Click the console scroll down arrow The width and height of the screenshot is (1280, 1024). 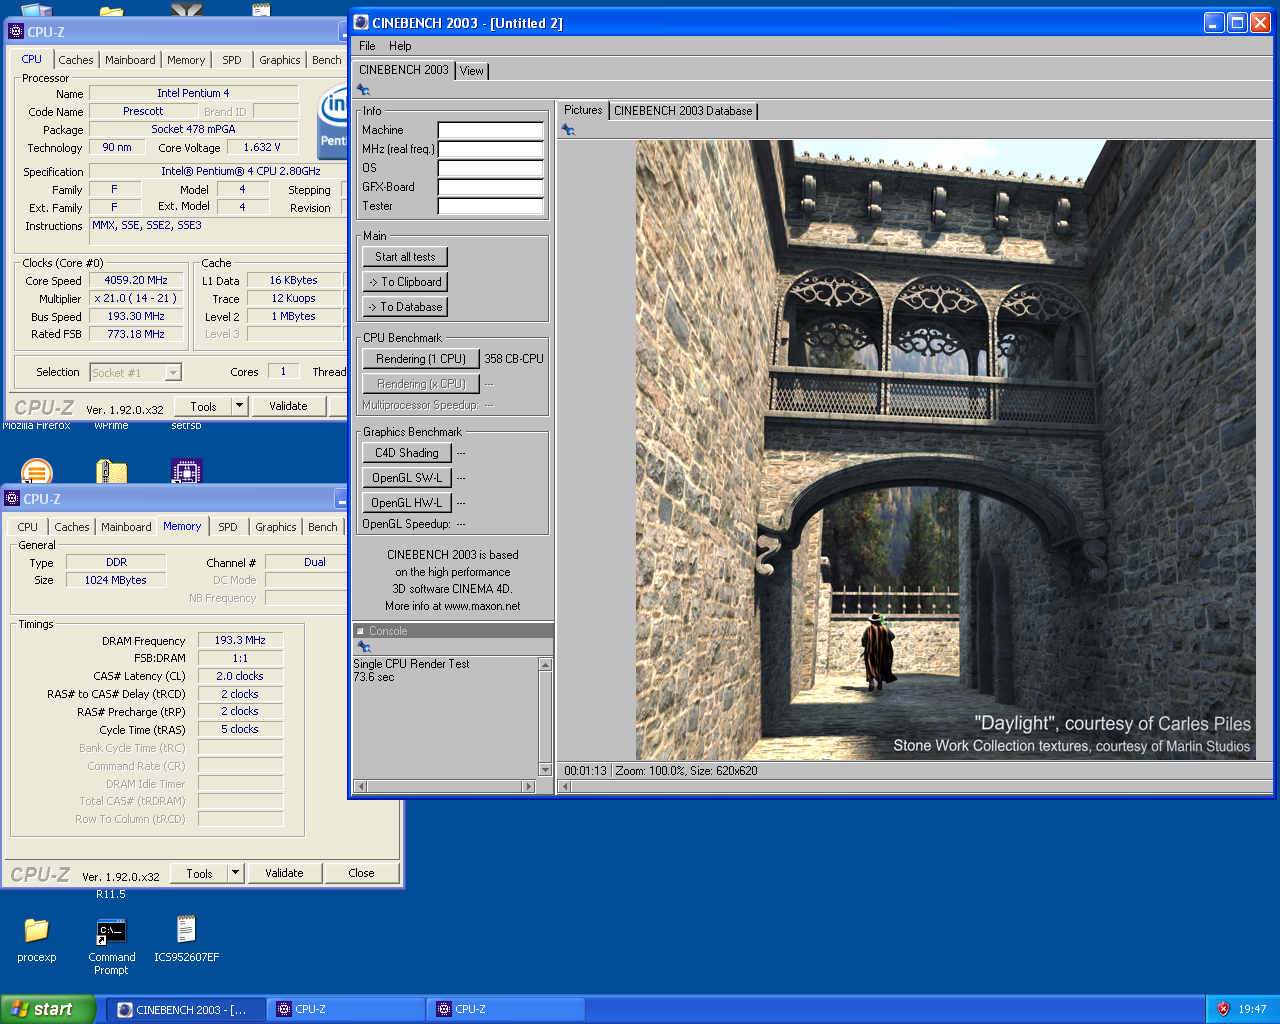coord(545,770)
